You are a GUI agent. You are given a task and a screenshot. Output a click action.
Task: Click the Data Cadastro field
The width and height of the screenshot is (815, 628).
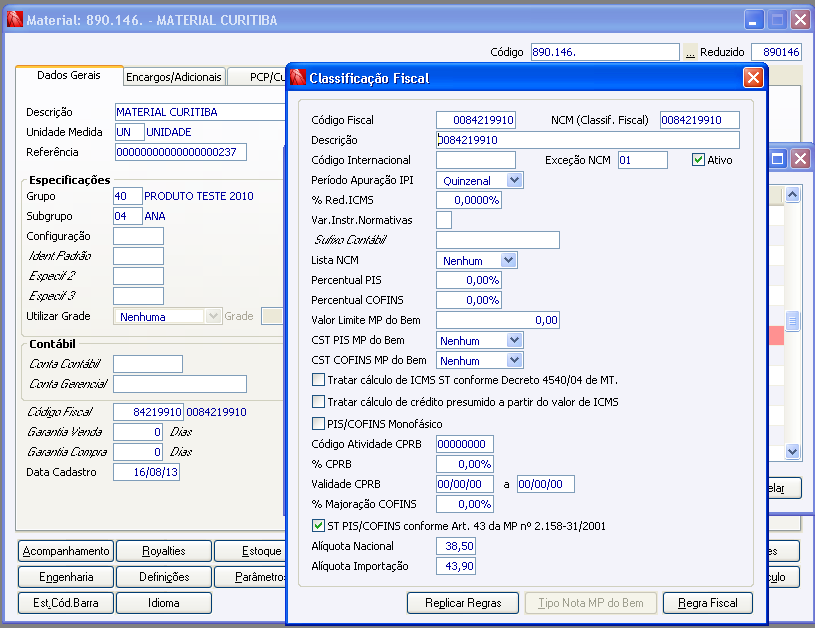pyautogui.click(x=146, y=472)
